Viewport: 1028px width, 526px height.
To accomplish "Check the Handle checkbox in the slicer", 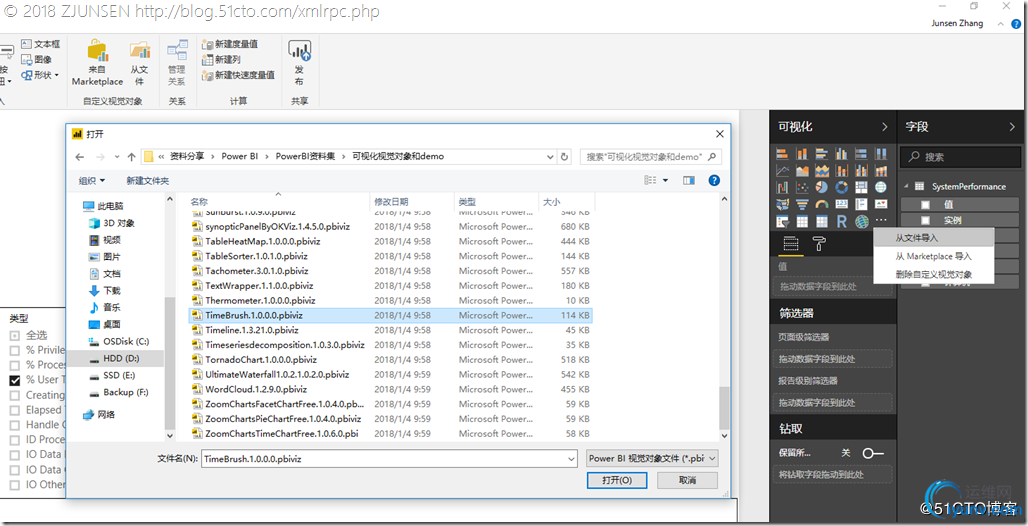I will 14,425.
